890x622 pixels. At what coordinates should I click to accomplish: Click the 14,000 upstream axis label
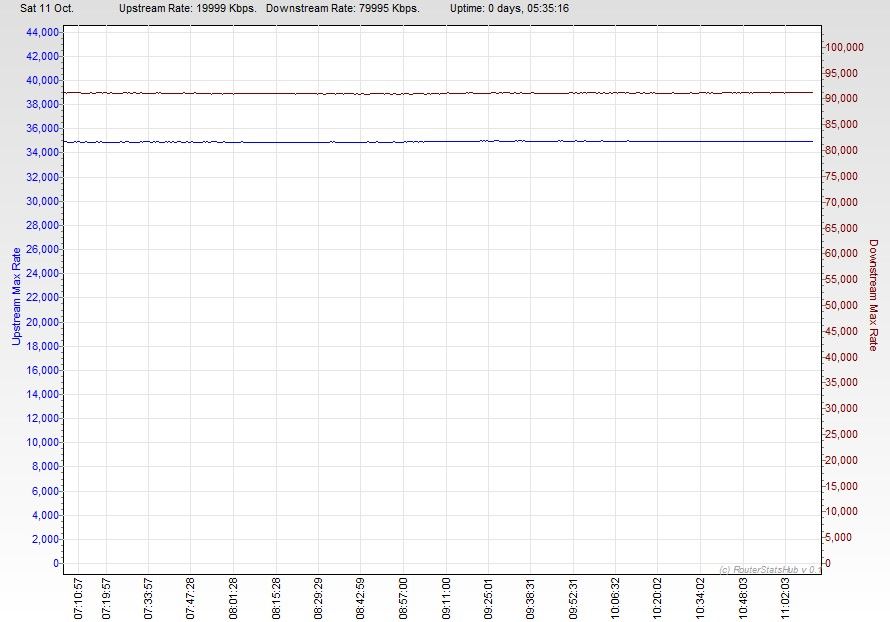(x=42, y=394)
